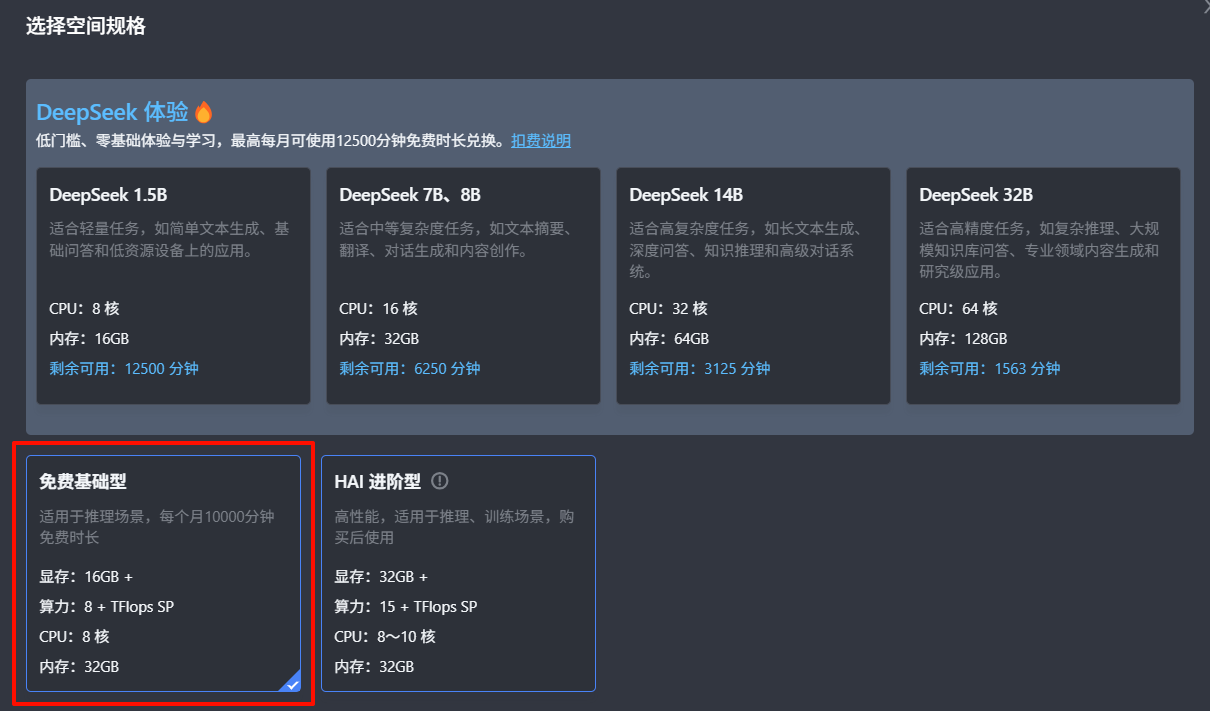
Task: Click the 适合轻量任务 description in DeepSeek 1.5B
Action: [170, 240]
